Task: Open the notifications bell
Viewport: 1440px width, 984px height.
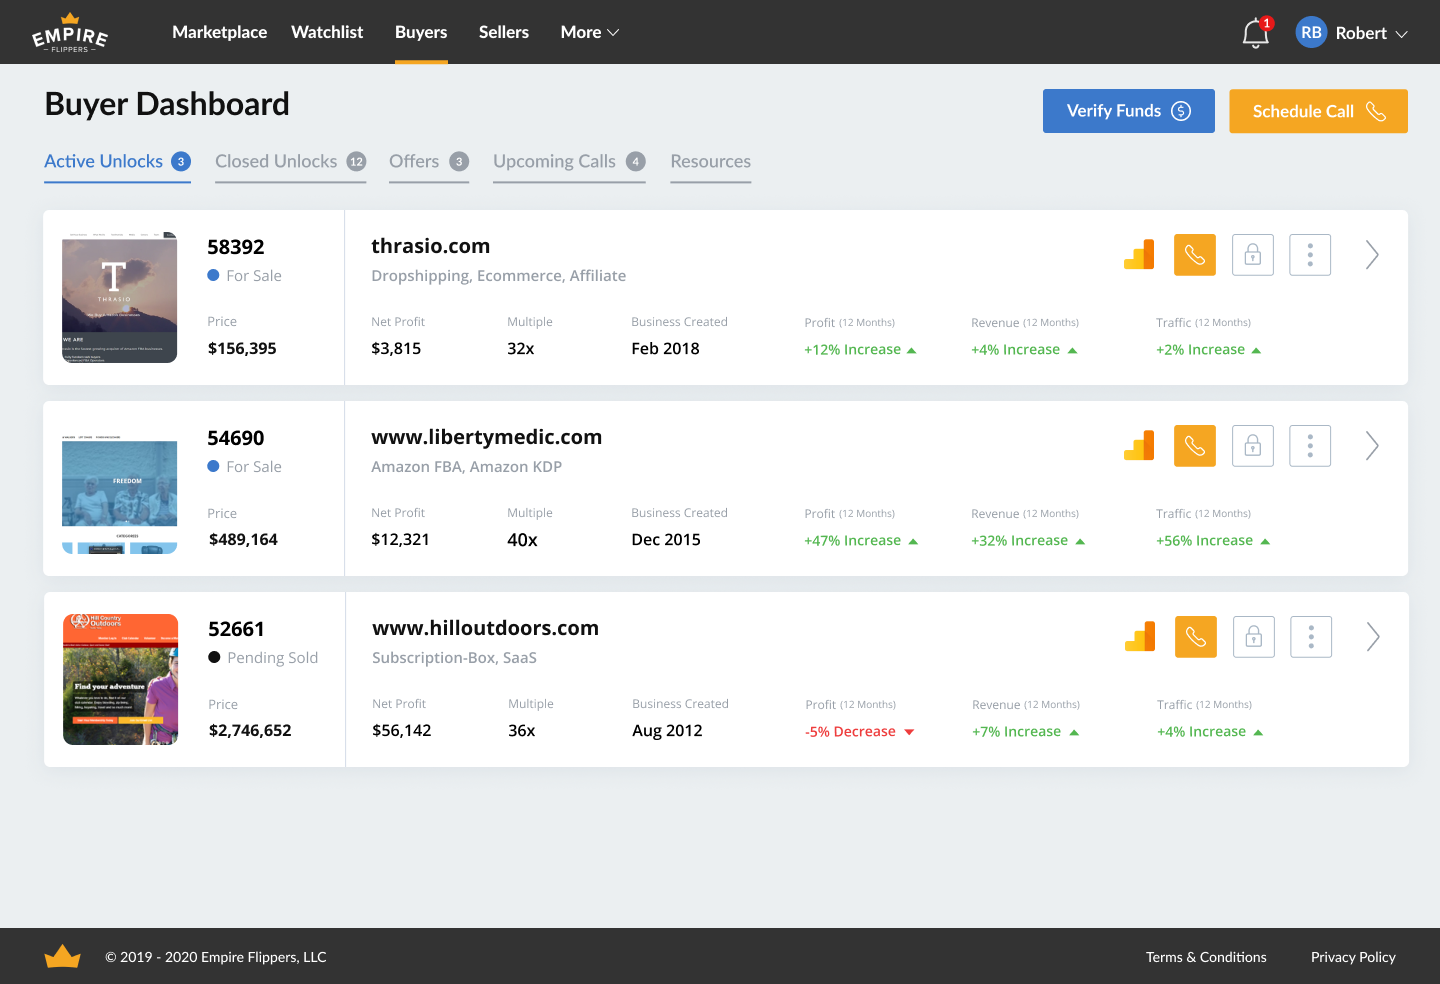Action: coord(1256,33)
